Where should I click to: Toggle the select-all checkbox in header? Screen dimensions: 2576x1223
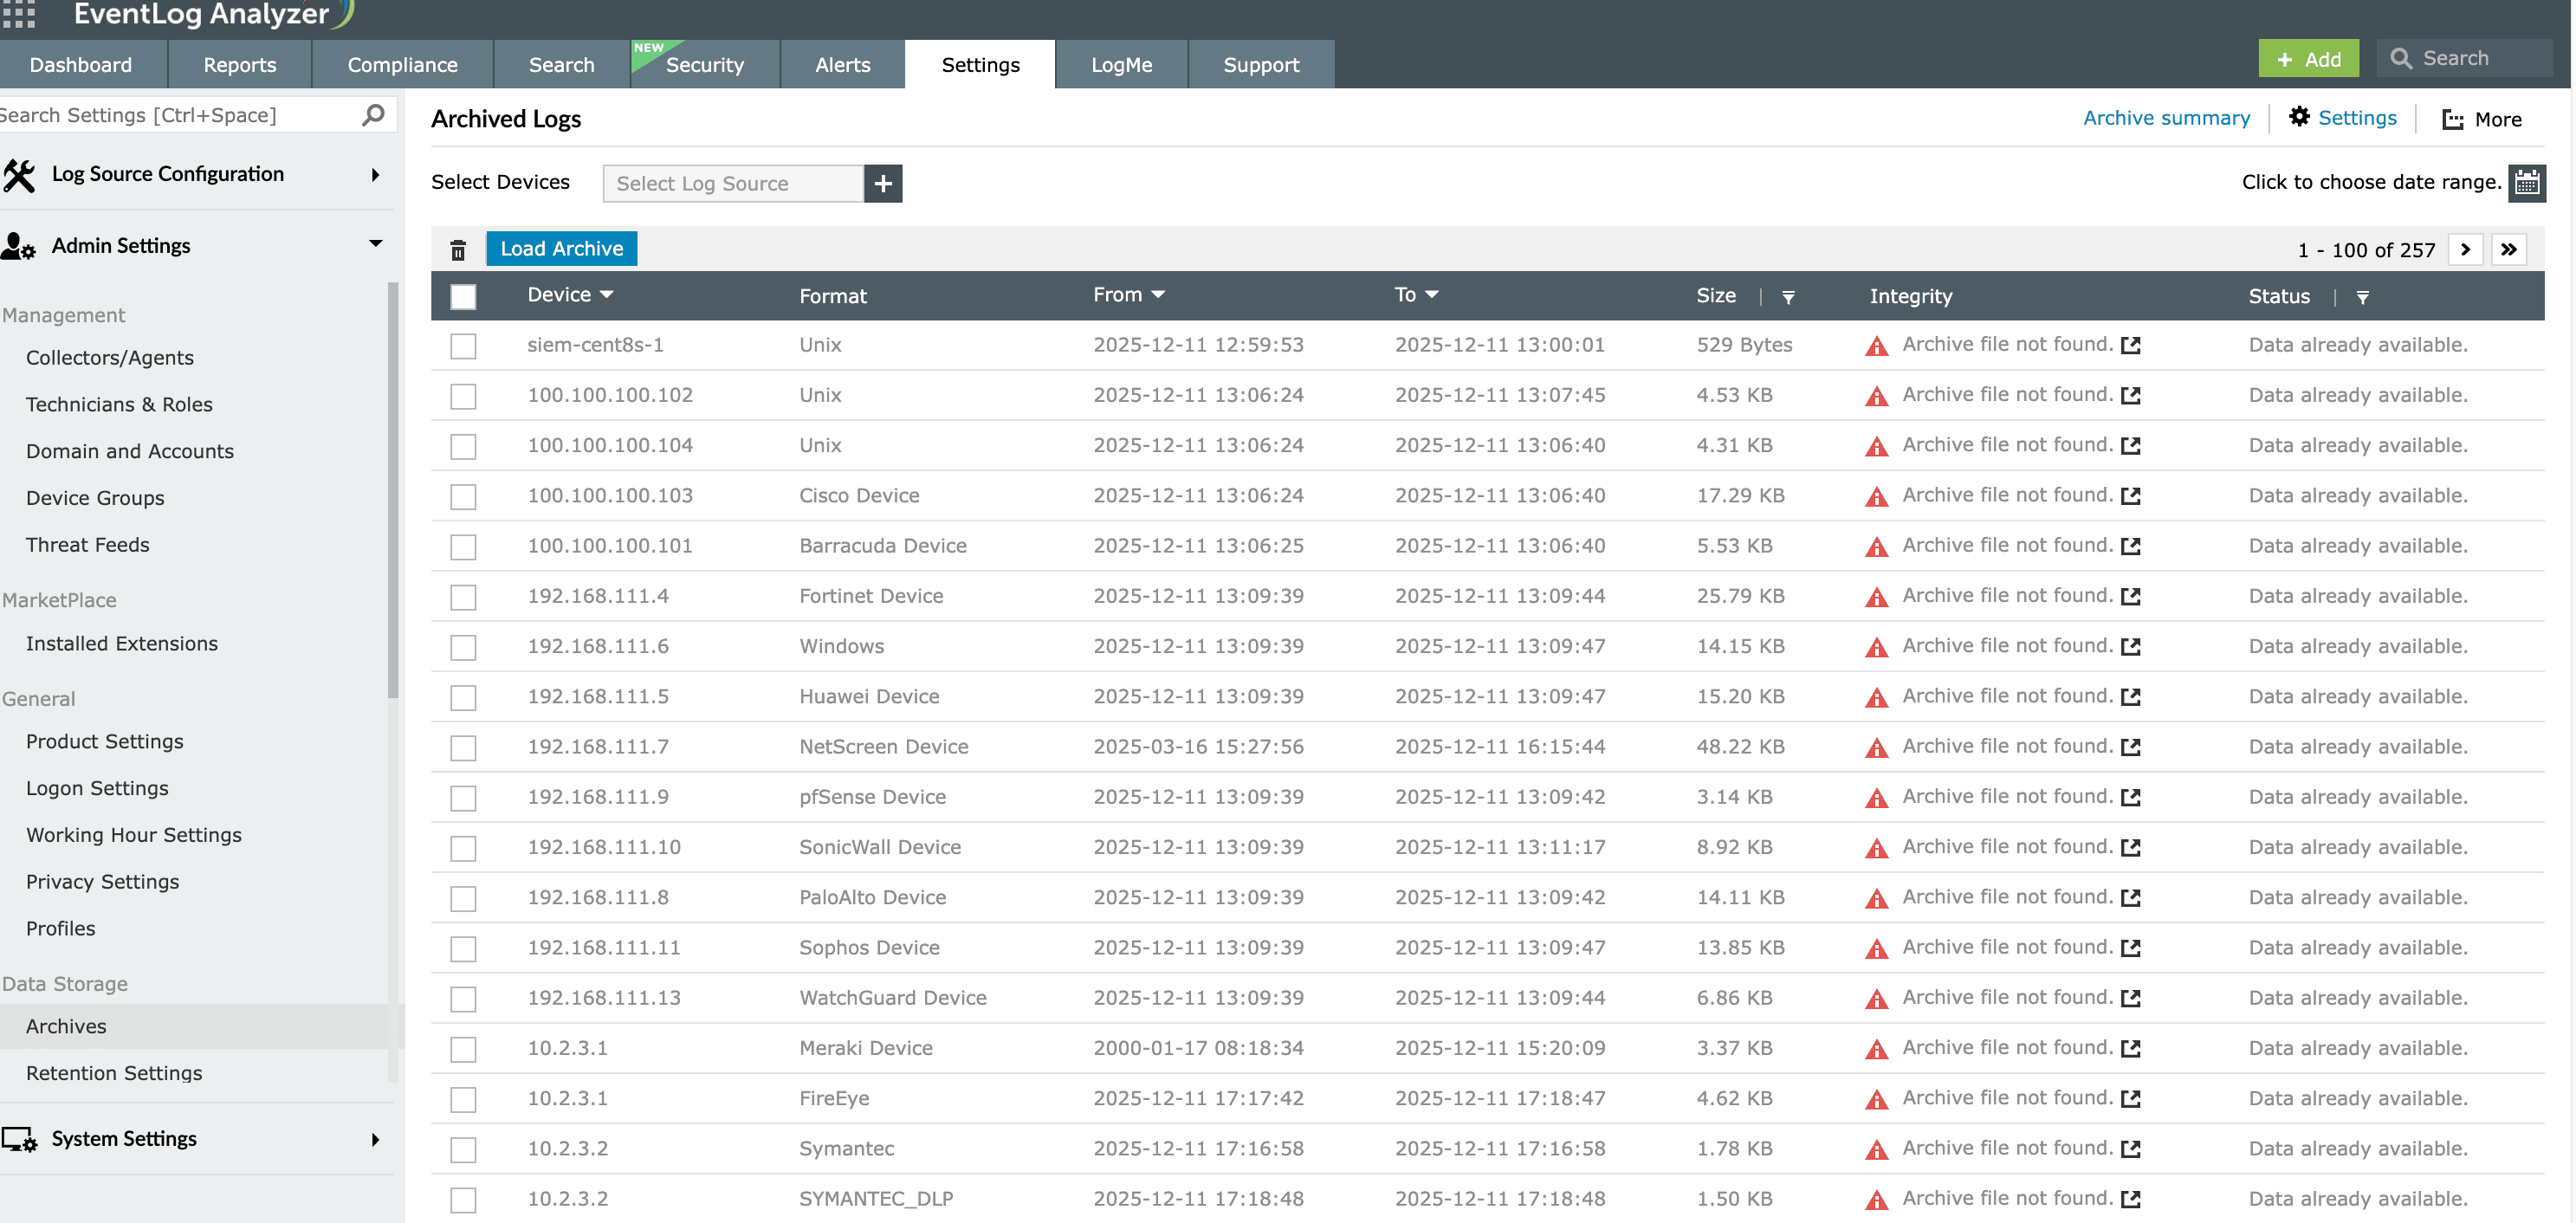[463, 296]
